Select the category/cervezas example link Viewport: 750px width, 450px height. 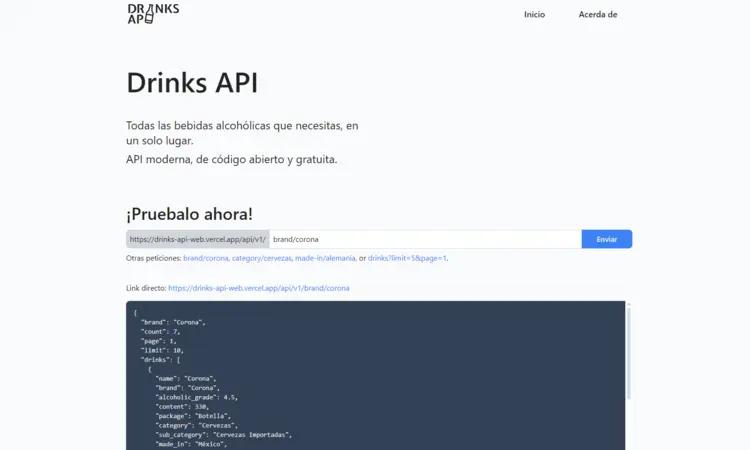coord(262,258)
